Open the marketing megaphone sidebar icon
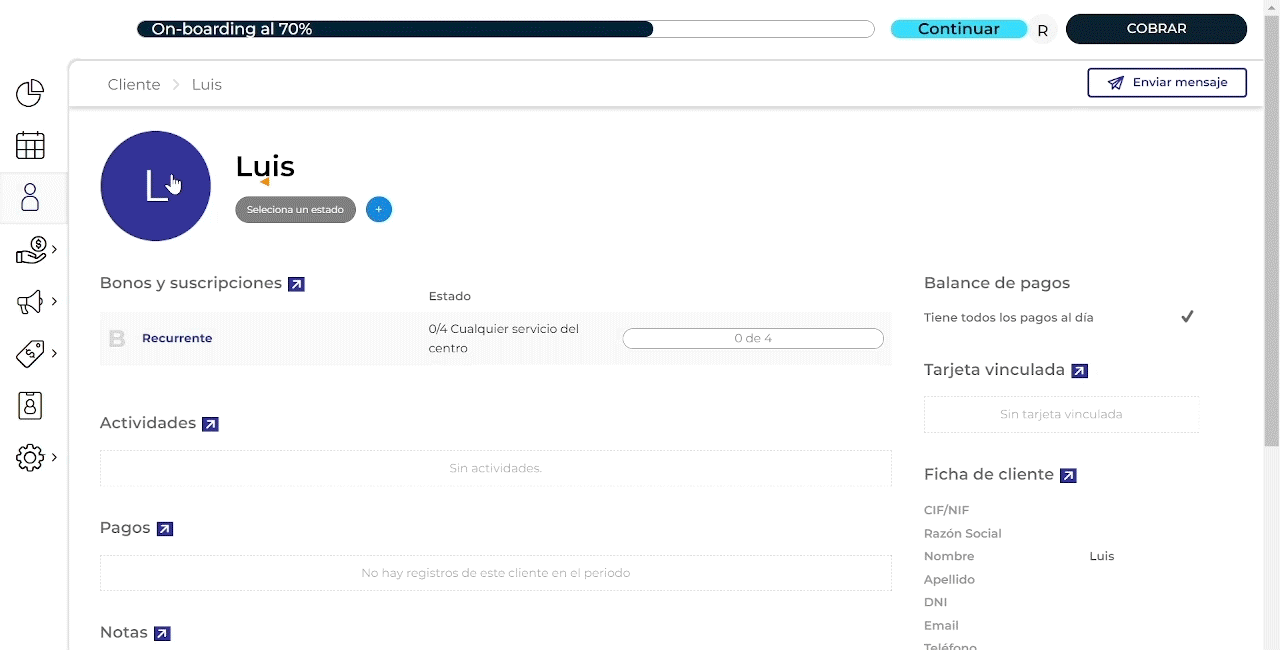This screenshot has height=650, width=1280. tap(30, 302)
